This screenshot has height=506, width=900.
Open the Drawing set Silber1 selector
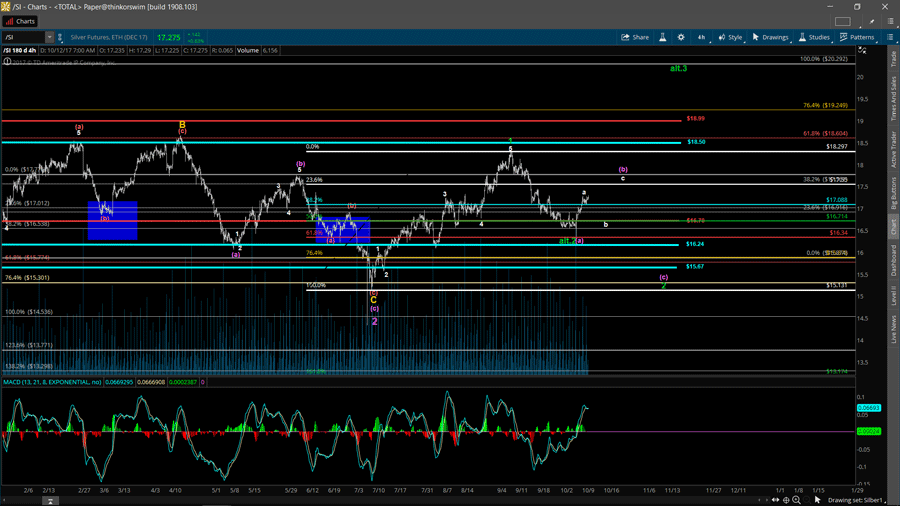[855, 500]
